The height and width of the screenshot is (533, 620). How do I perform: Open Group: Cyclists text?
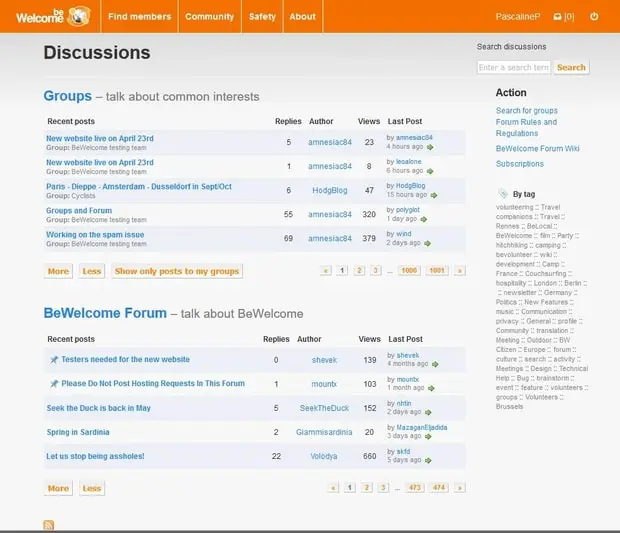click(x=71, y=196)
